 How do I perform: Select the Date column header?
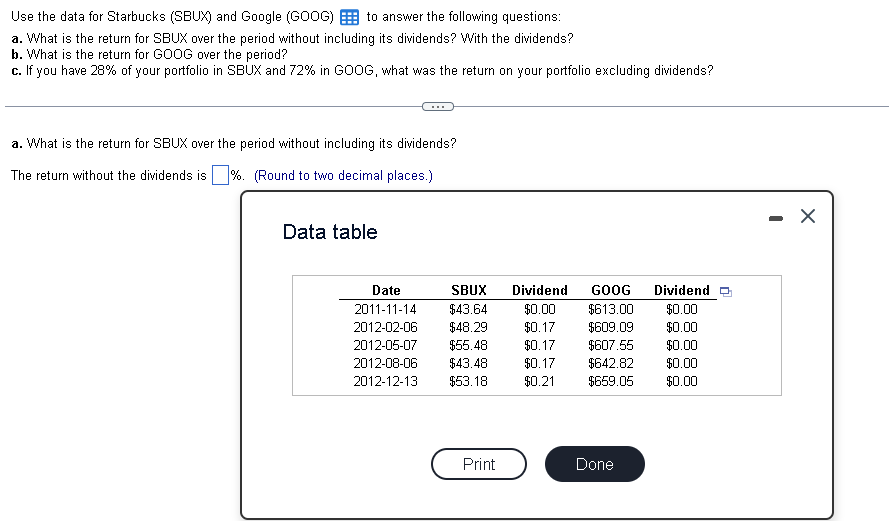[386, 290]
